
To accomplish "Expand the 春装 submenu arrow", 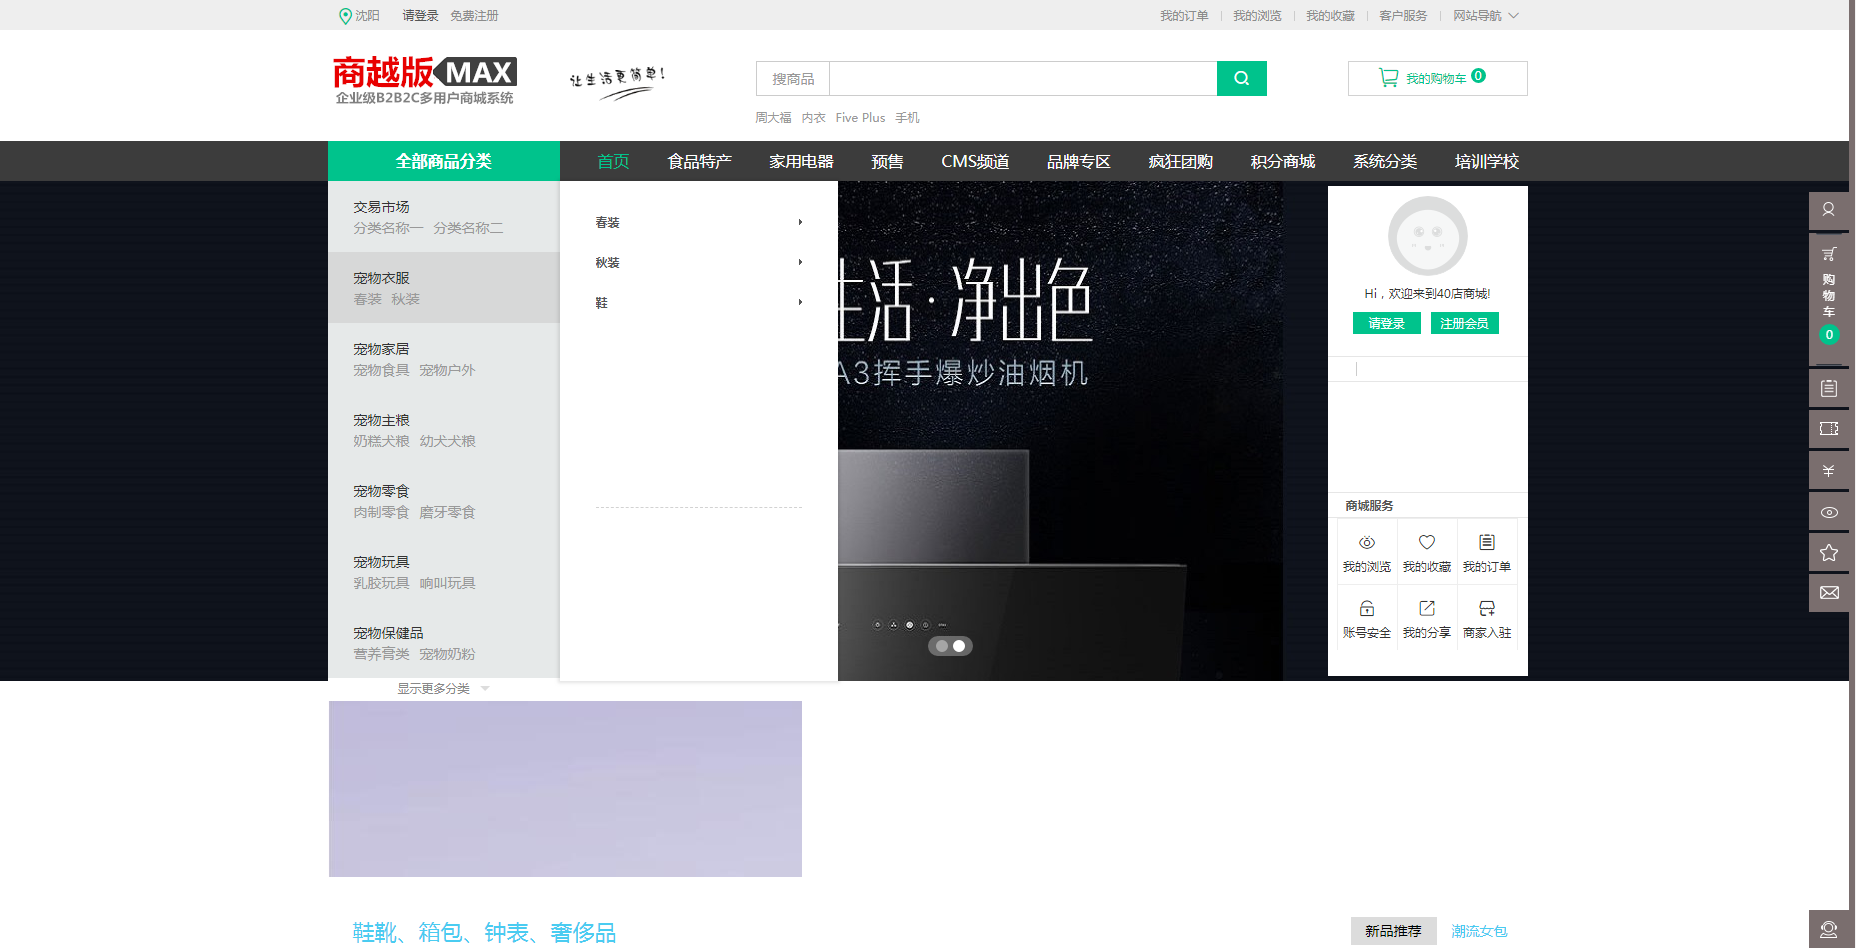I will (800, 222).
